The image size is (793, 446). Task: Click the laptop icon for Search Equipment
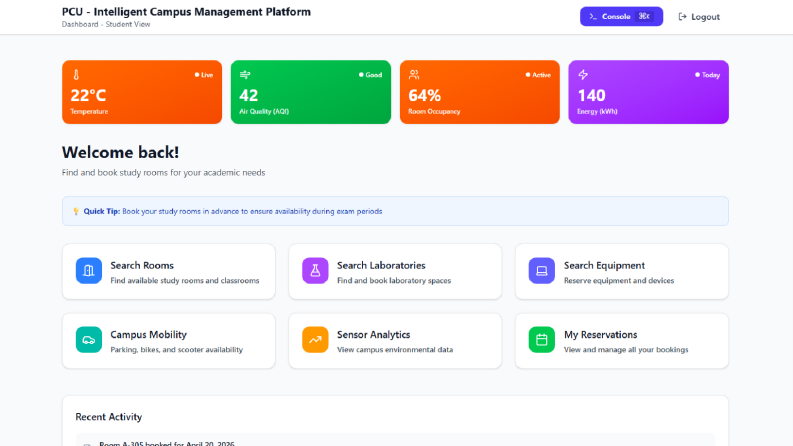pyautogui.click(x=542, y=271)
